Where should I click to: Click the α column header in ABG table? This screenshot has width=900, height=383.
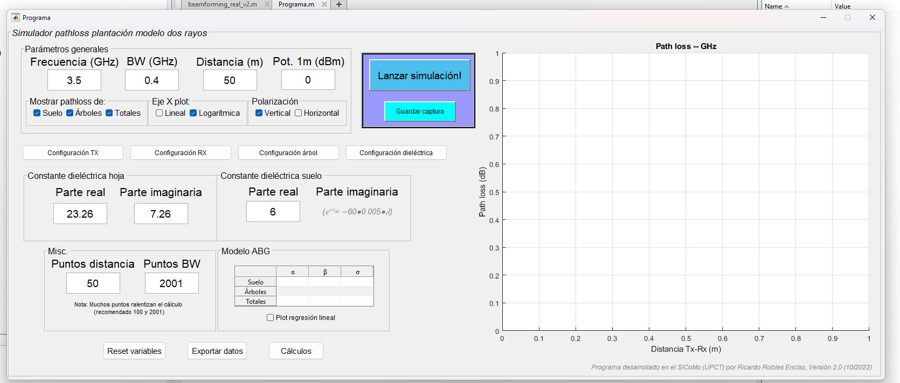pos(293,272)
